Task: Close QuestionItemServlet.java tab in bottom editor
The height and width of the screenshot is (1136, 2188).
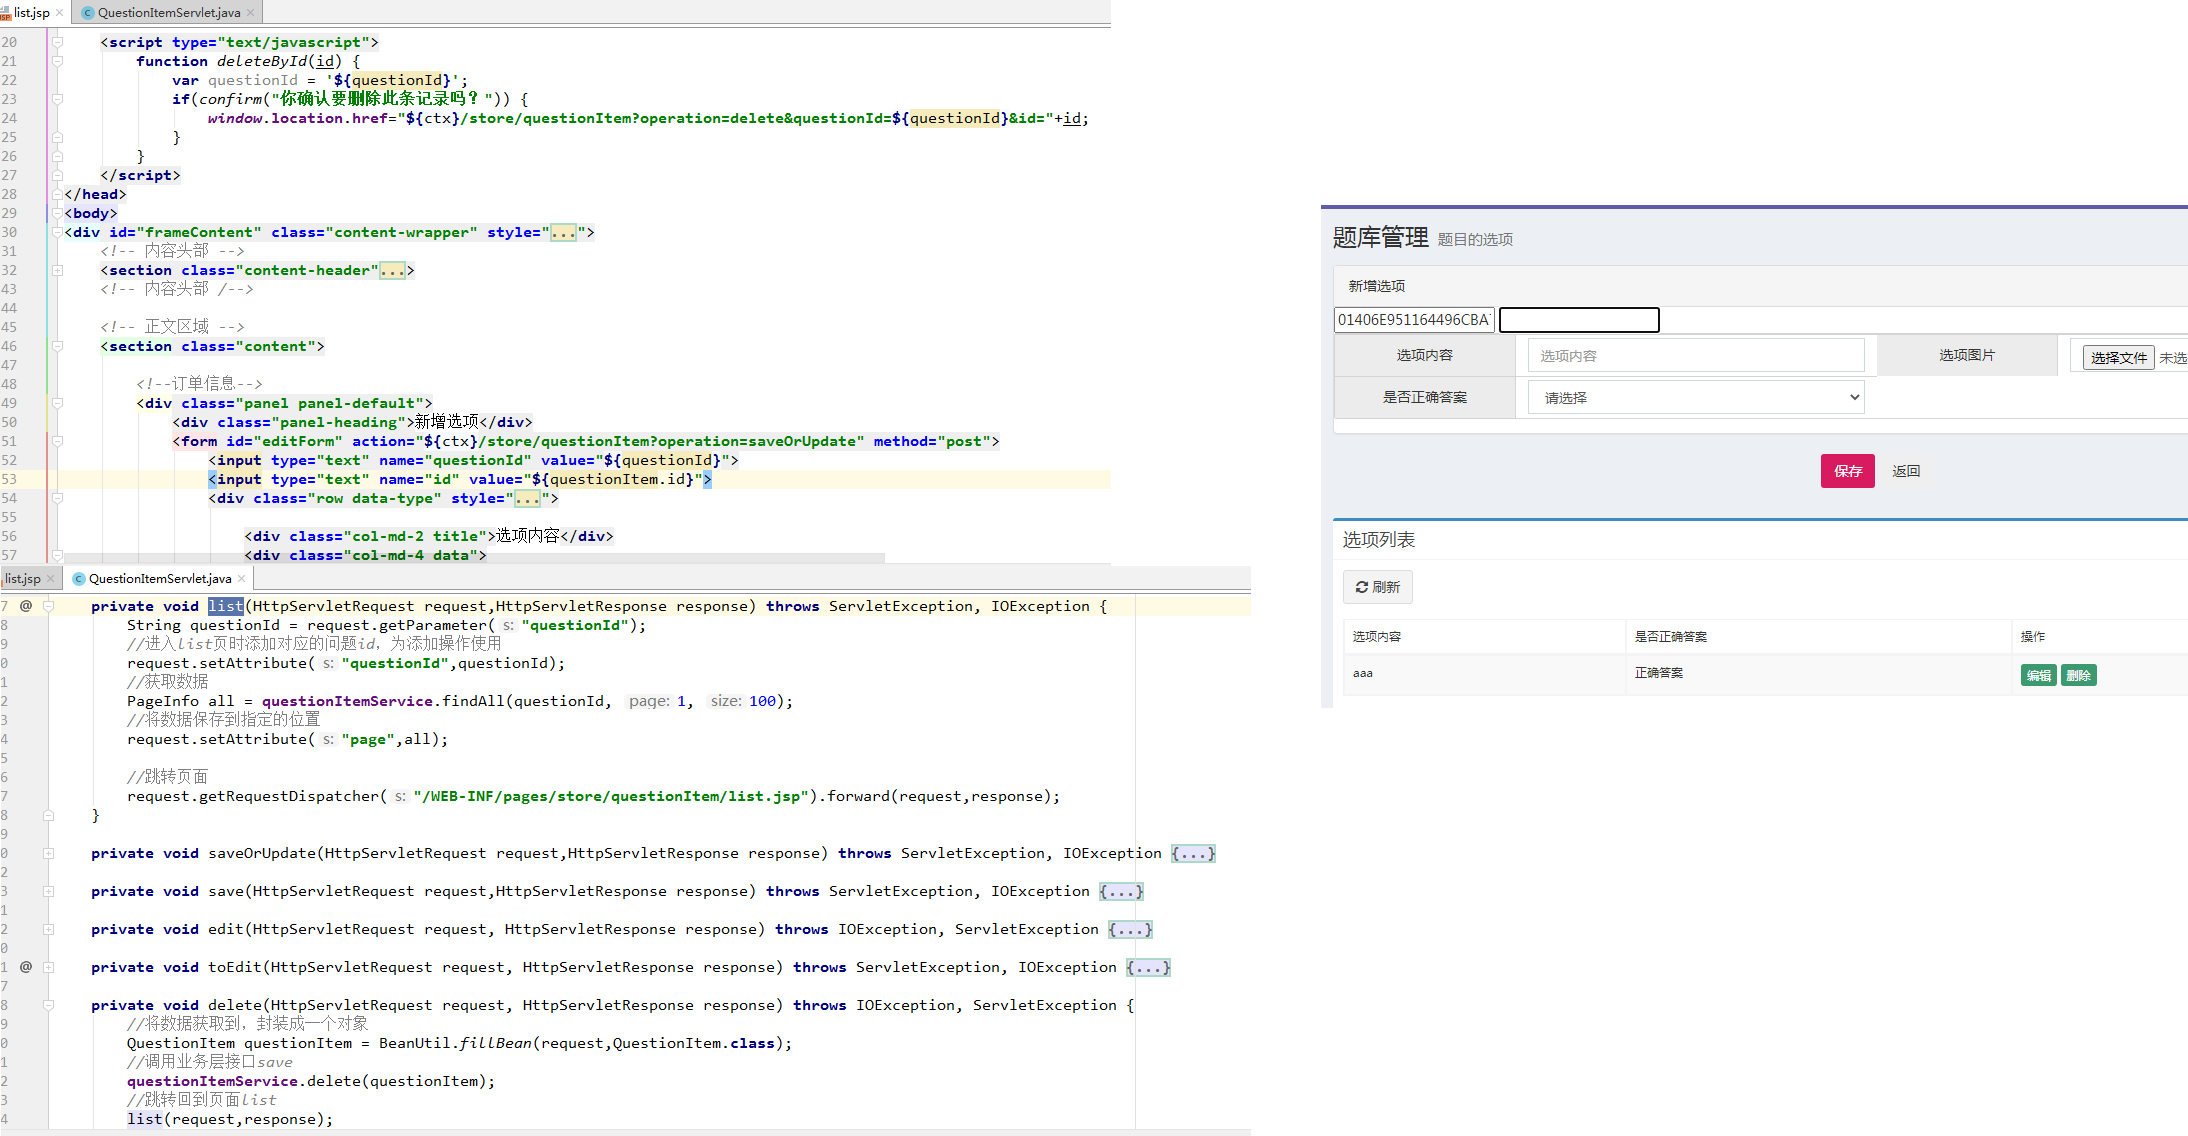Action: tap(241, 579)
